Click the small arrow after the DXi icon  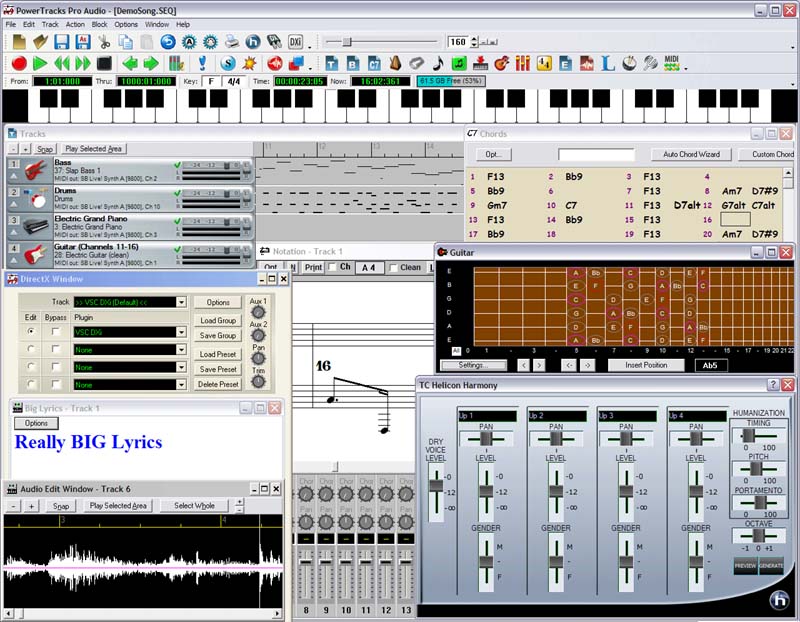(x=309, y=46)
